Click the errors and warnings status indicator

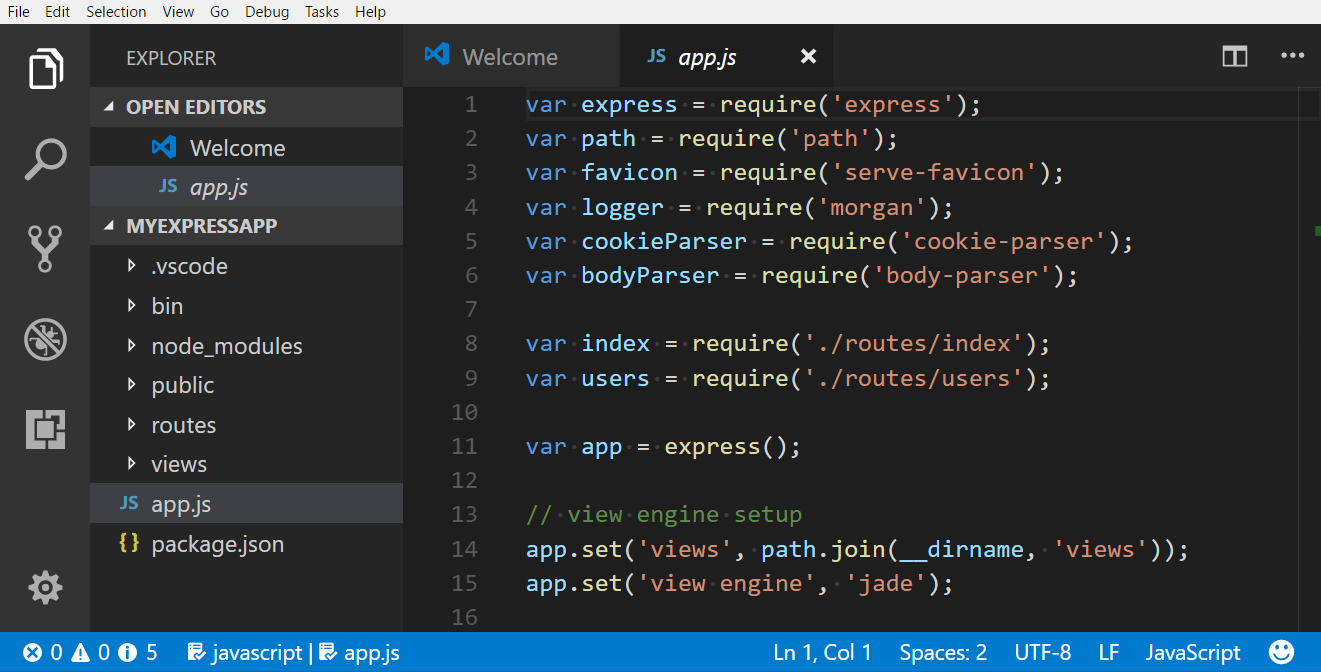pyautogui.click(x=90, y=653)
